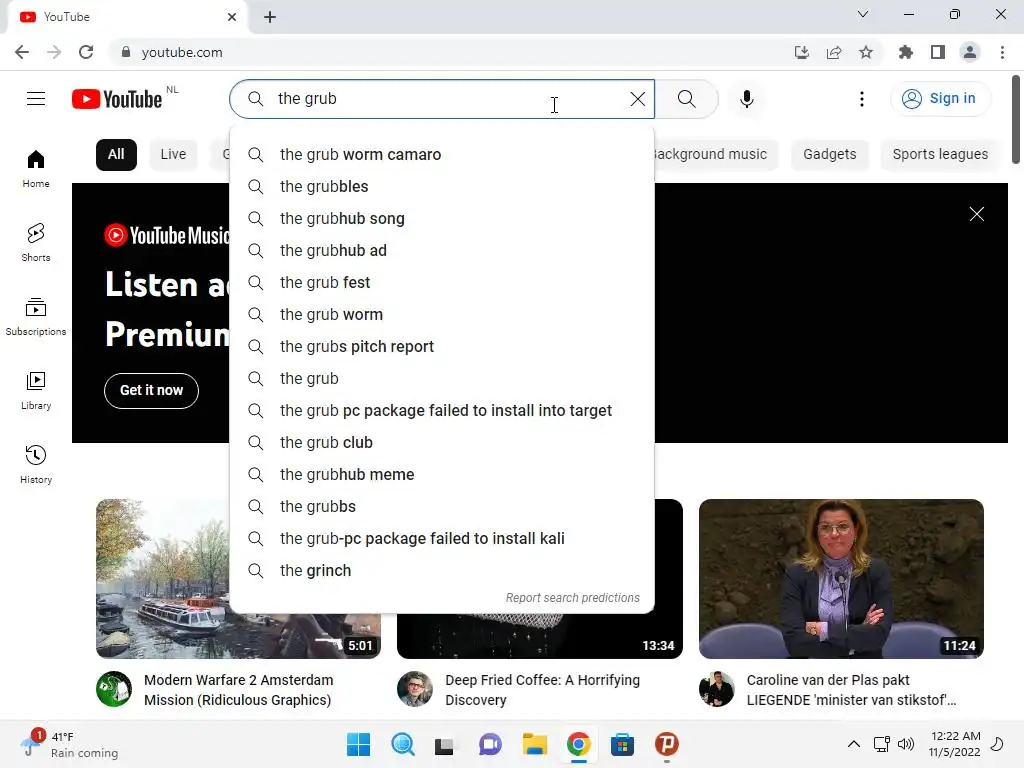Toggle Chrome side panel

938,52
